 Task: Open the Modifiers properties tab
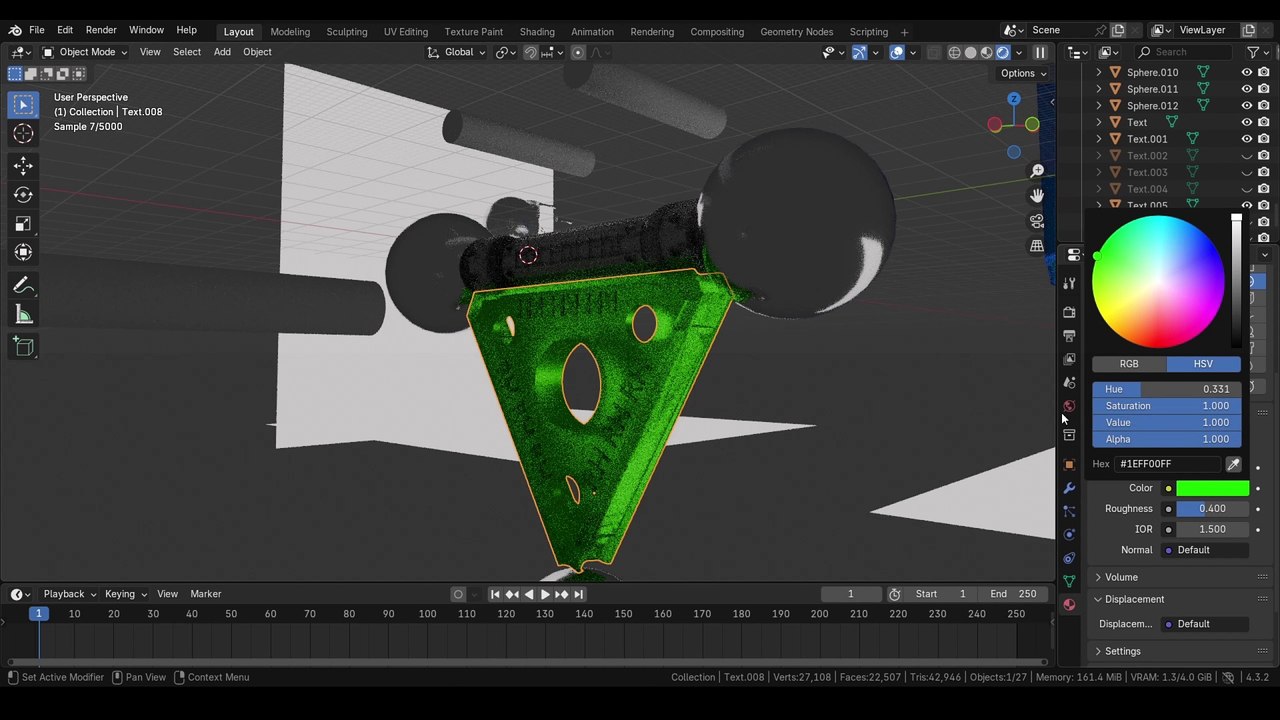(x=1069, y=488)
